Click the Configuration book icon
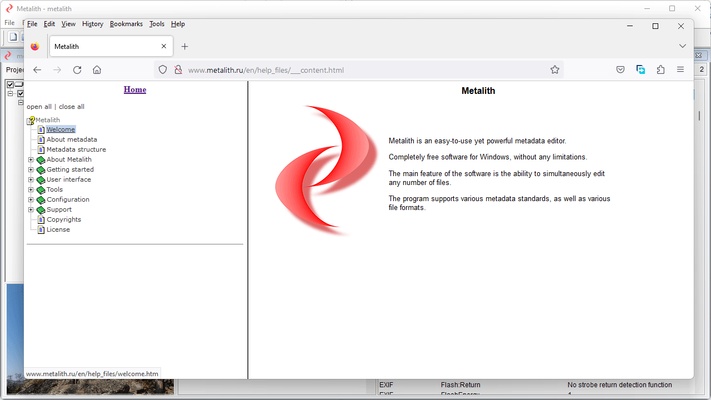This screenshot has height=400, width=711. click(41, 200)
